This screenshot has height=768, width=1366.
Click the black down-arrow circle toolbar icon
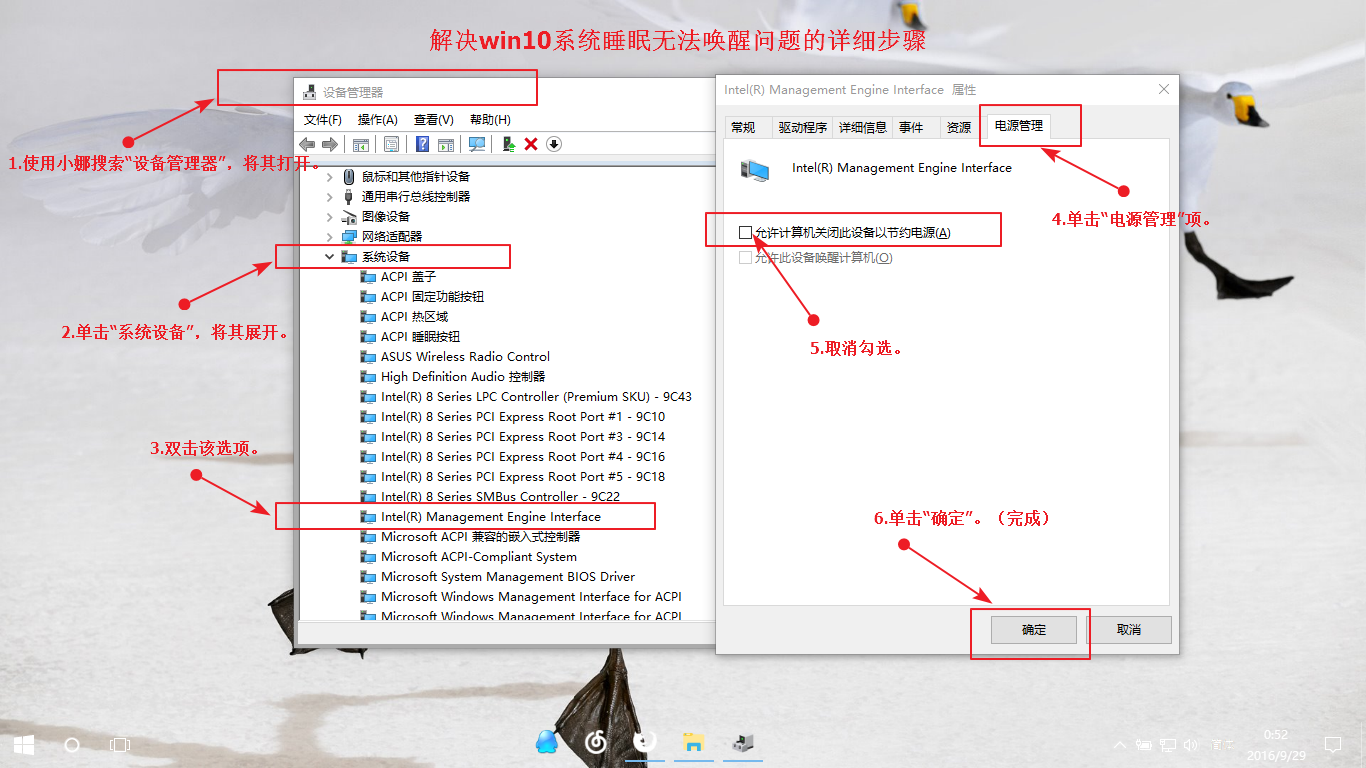554,144
